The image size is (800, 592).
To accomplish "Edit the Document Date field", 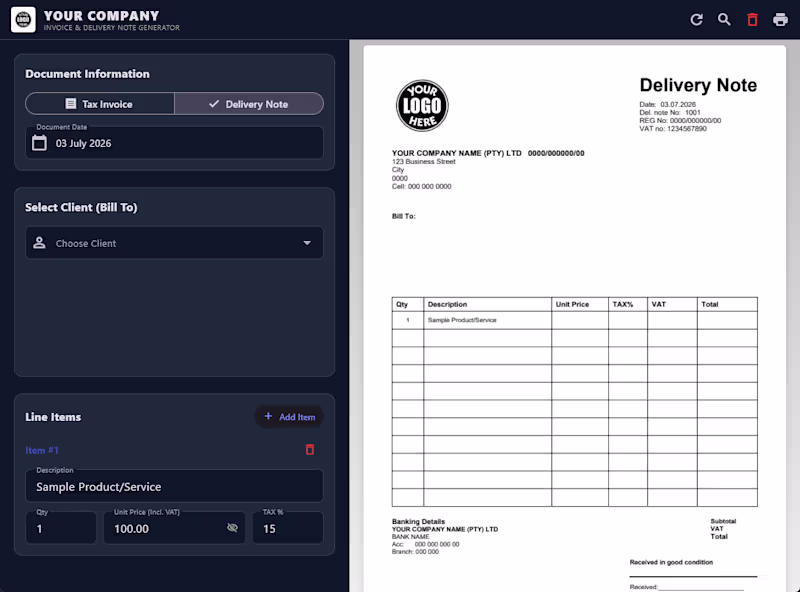I will (x=174, y=143).
